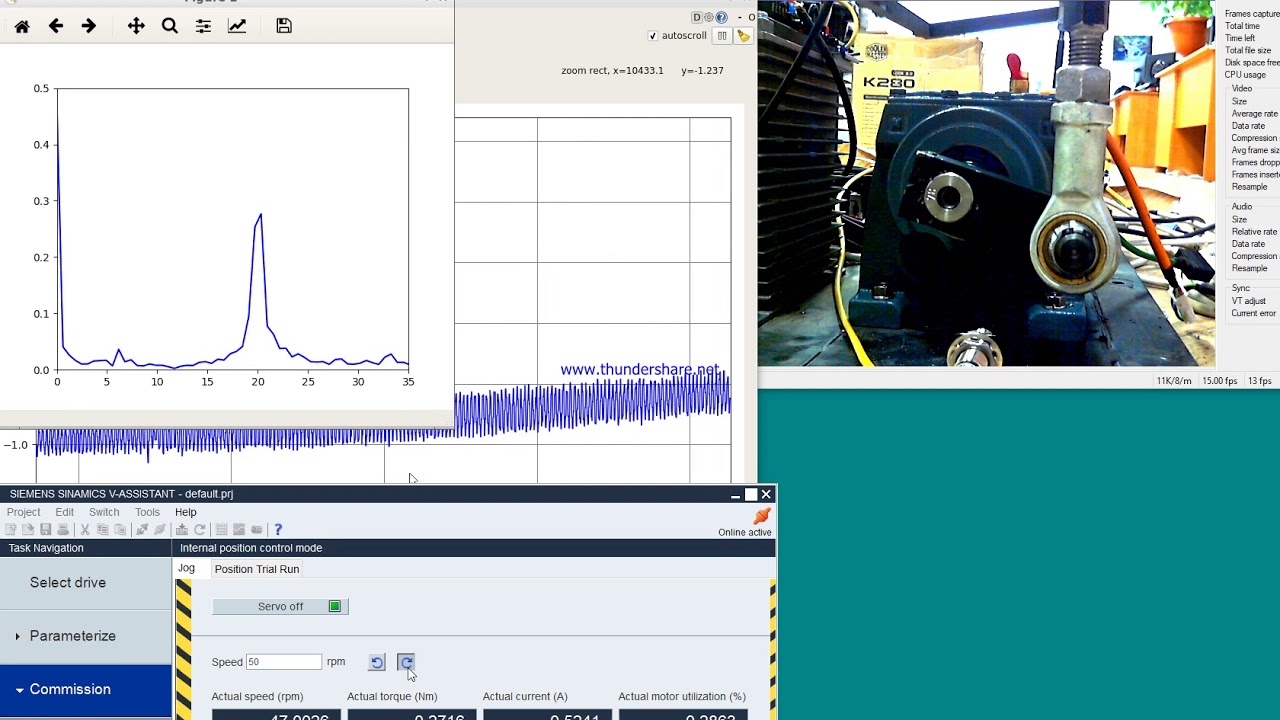This screenshot has width=1280, height=720.
Task: Click the D icon in the plot window
Action: click(x=697, y=17)
